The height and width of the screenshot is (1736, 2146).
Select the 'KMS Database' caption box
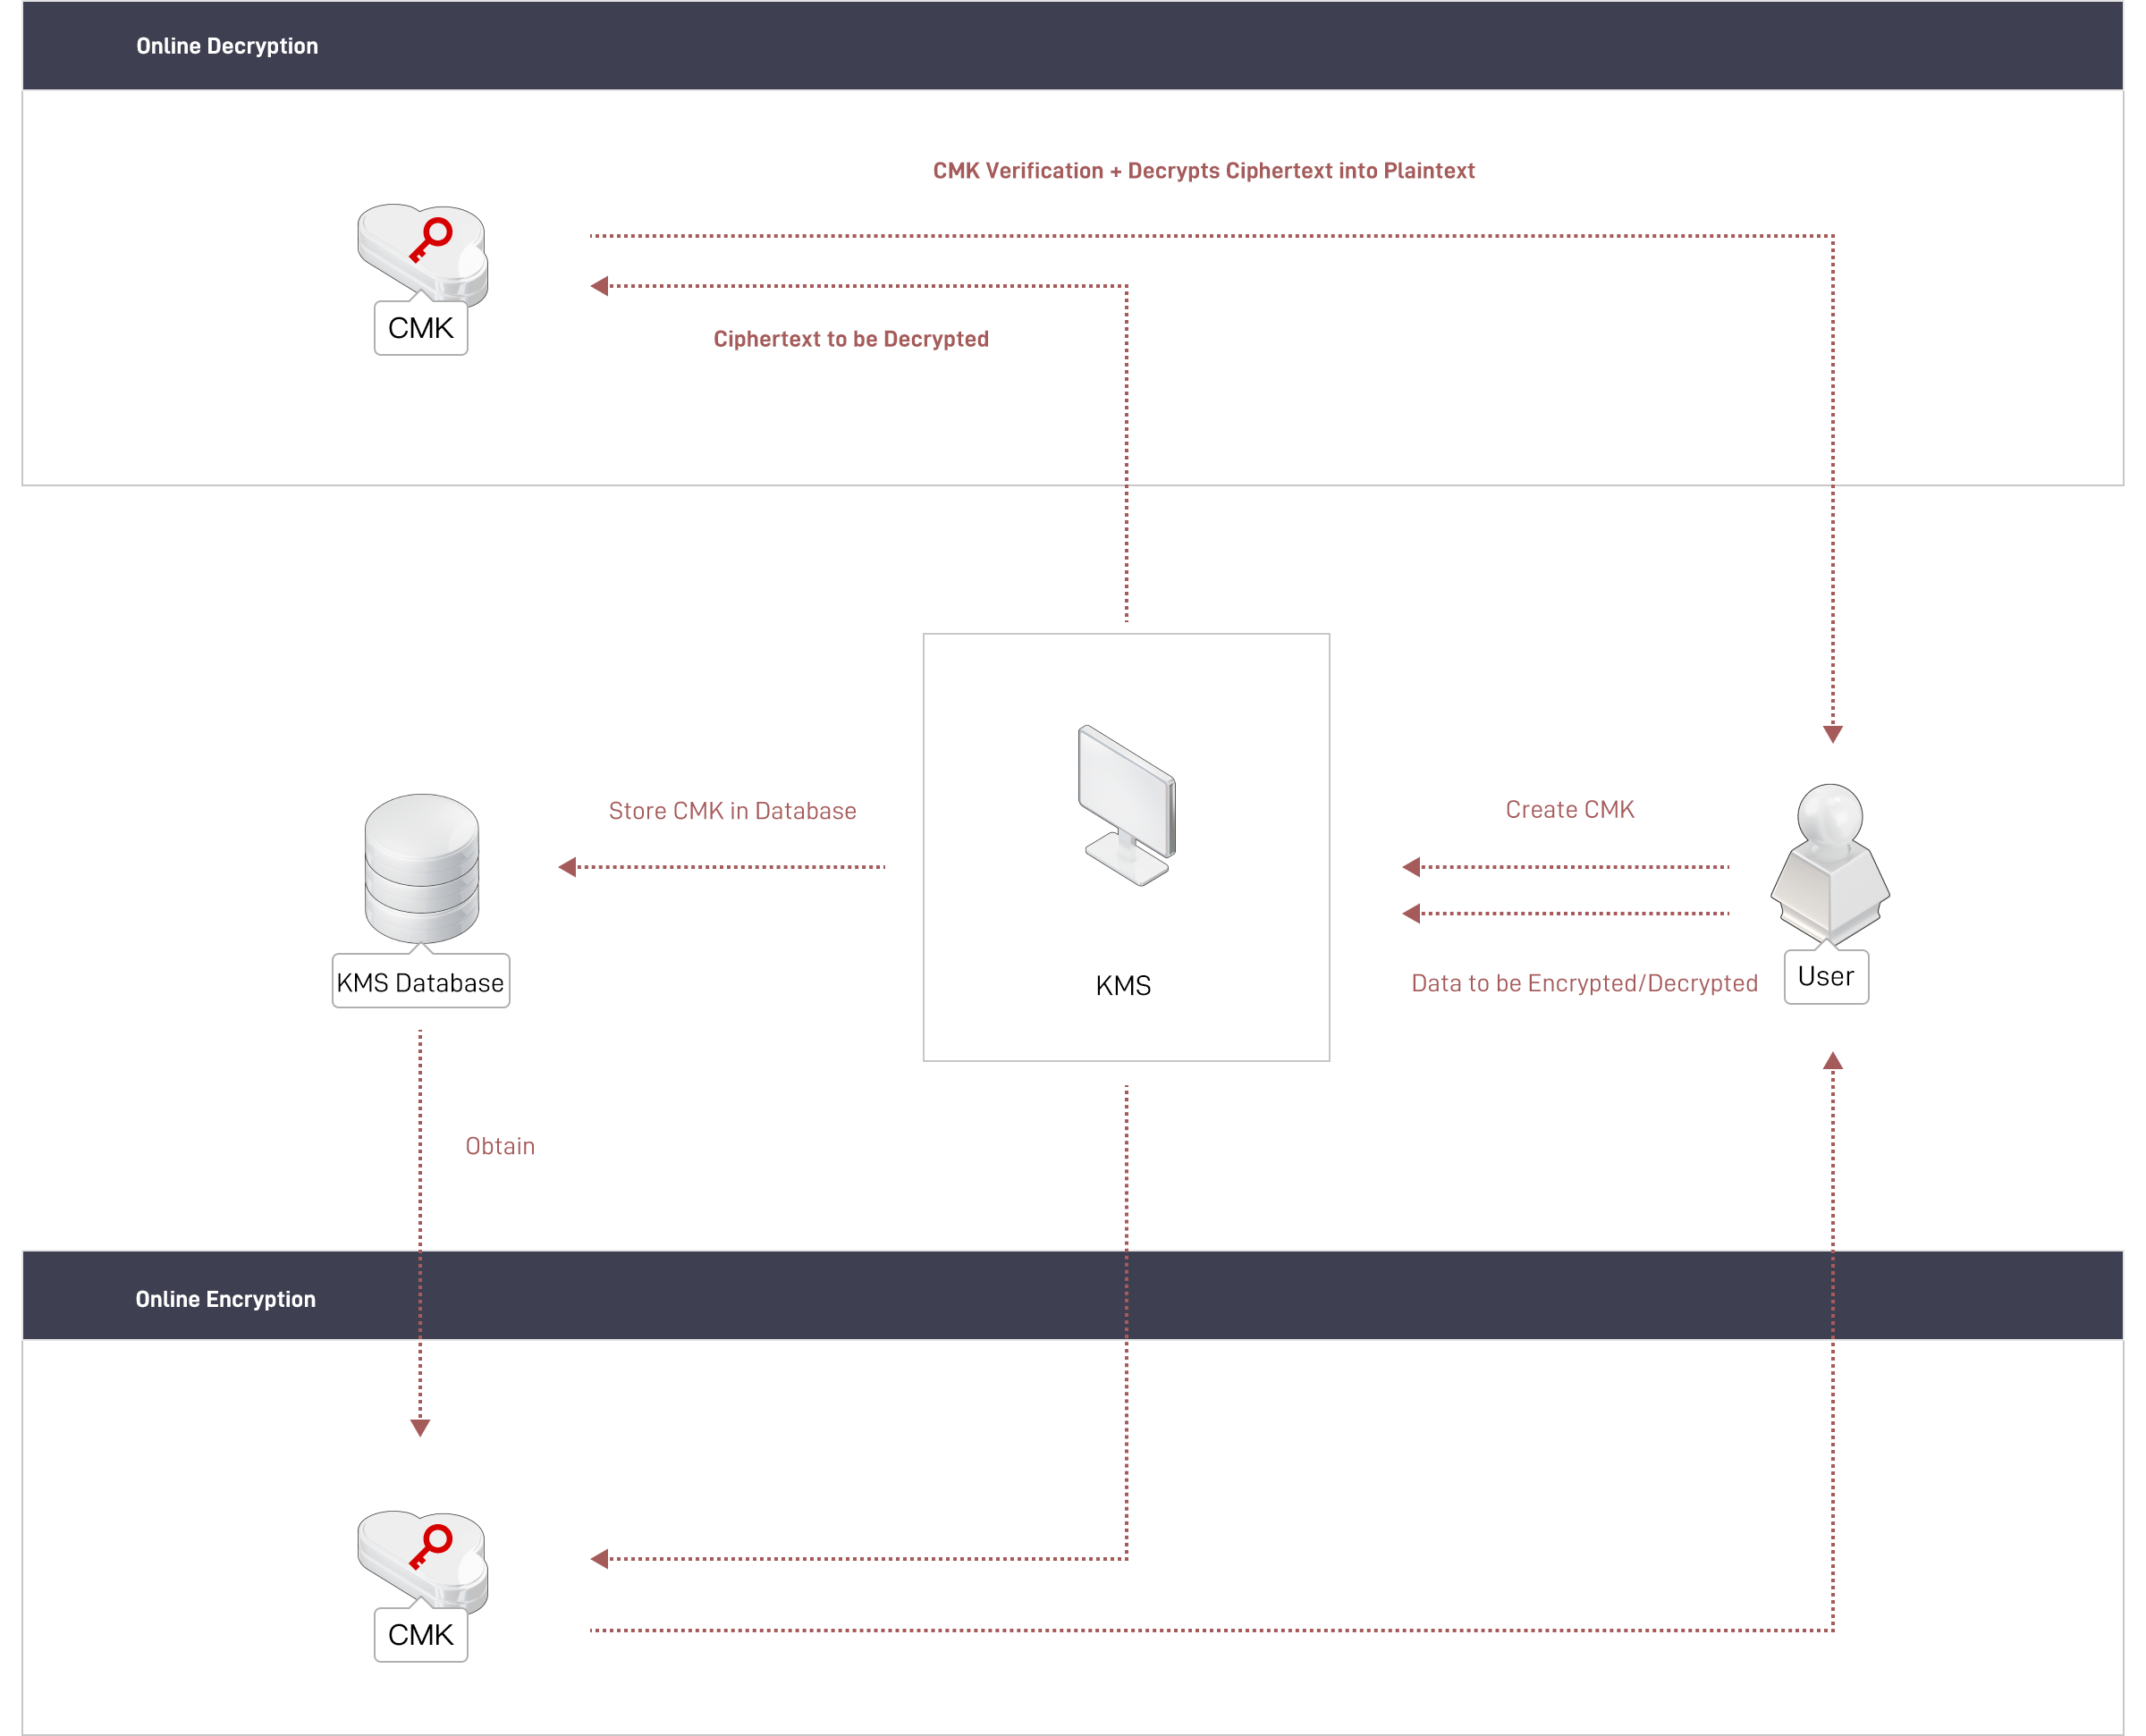pos(420,982)
